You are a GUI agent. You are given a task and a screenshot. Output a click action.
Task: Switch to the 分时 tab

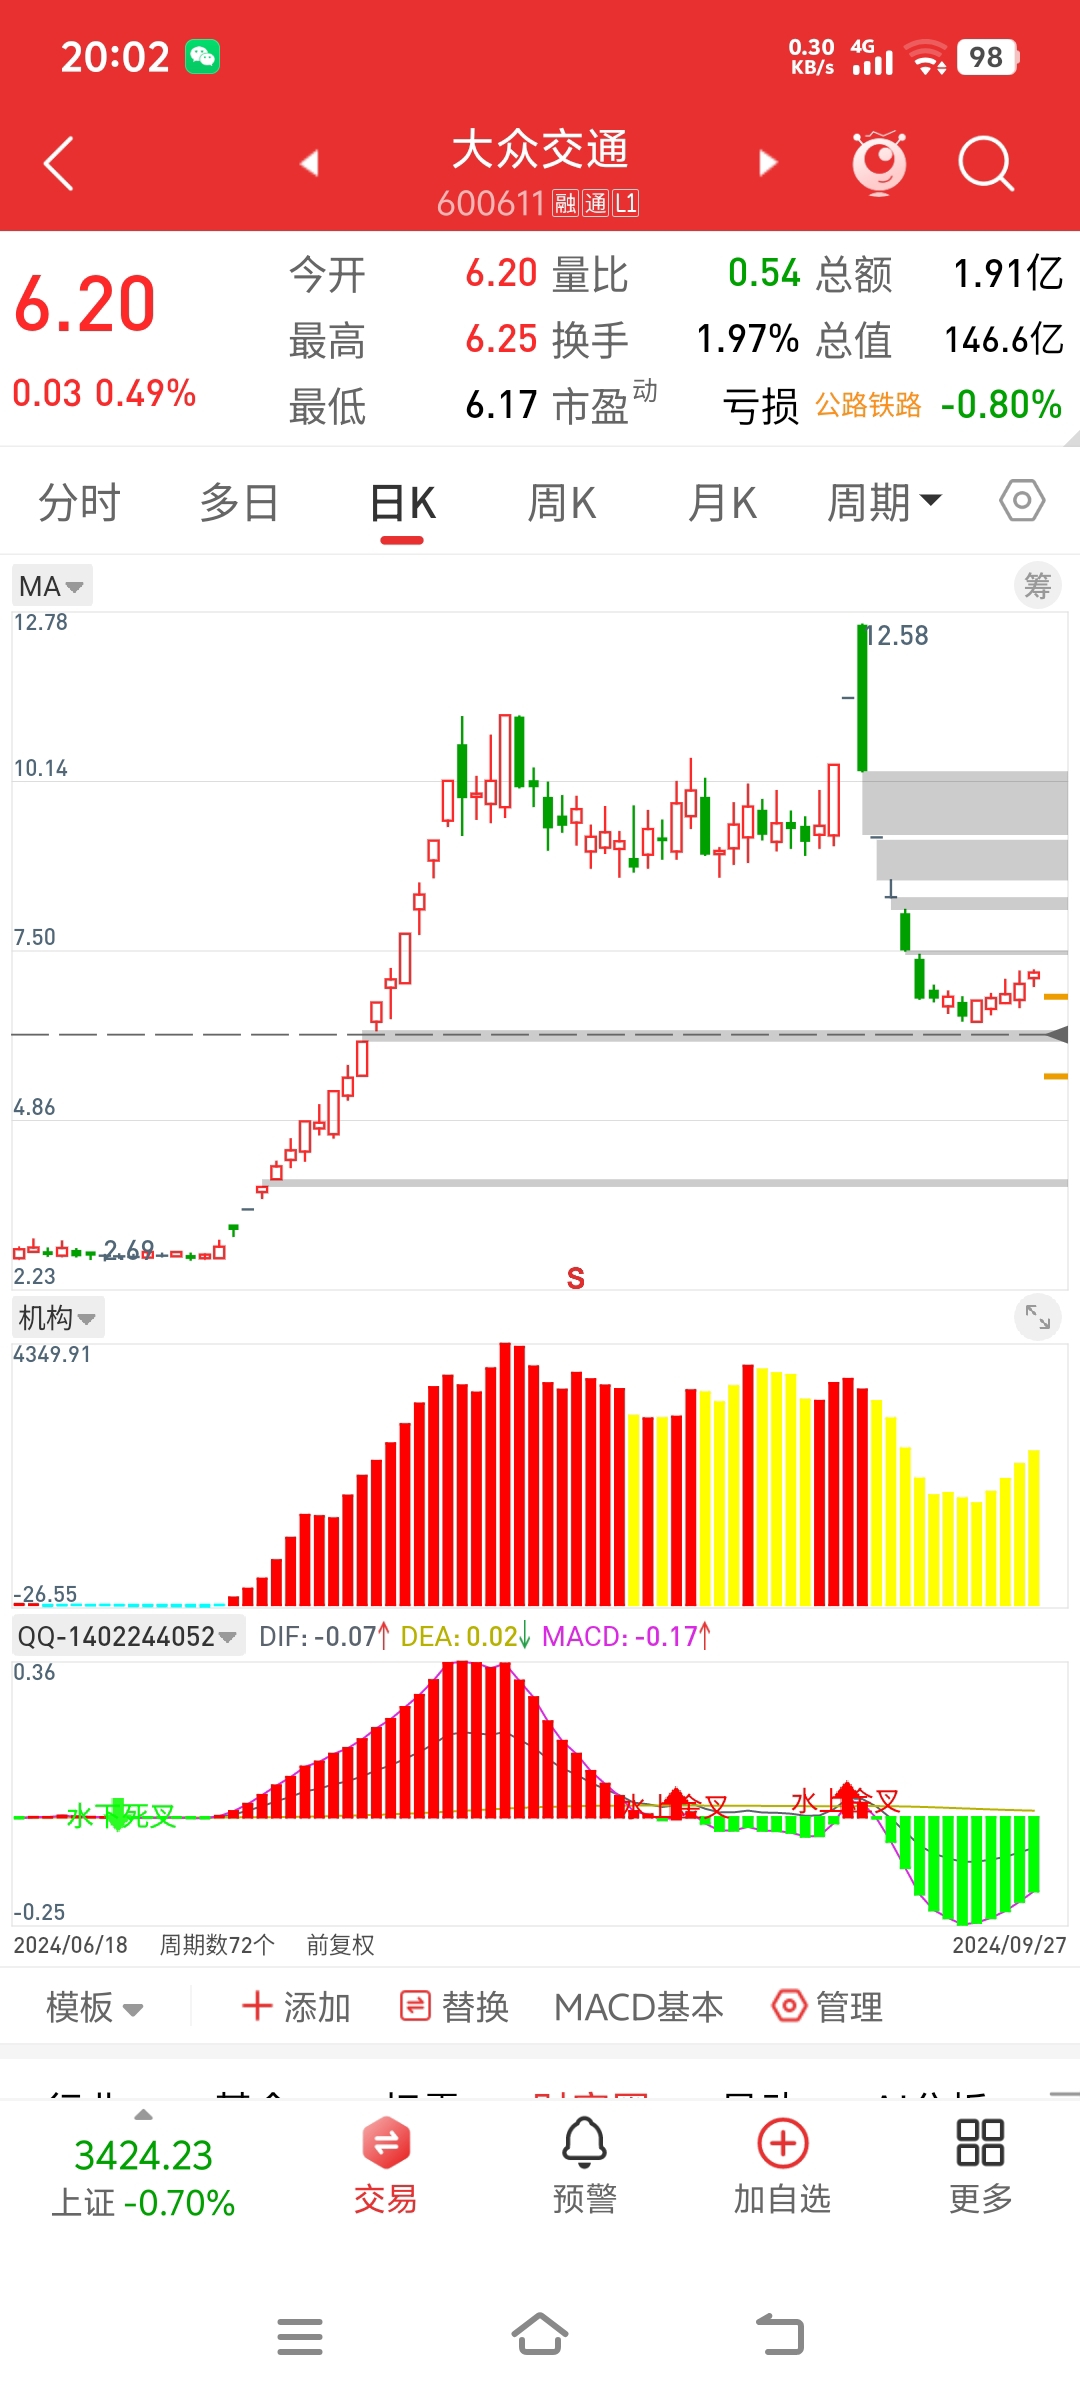point(79,502)
